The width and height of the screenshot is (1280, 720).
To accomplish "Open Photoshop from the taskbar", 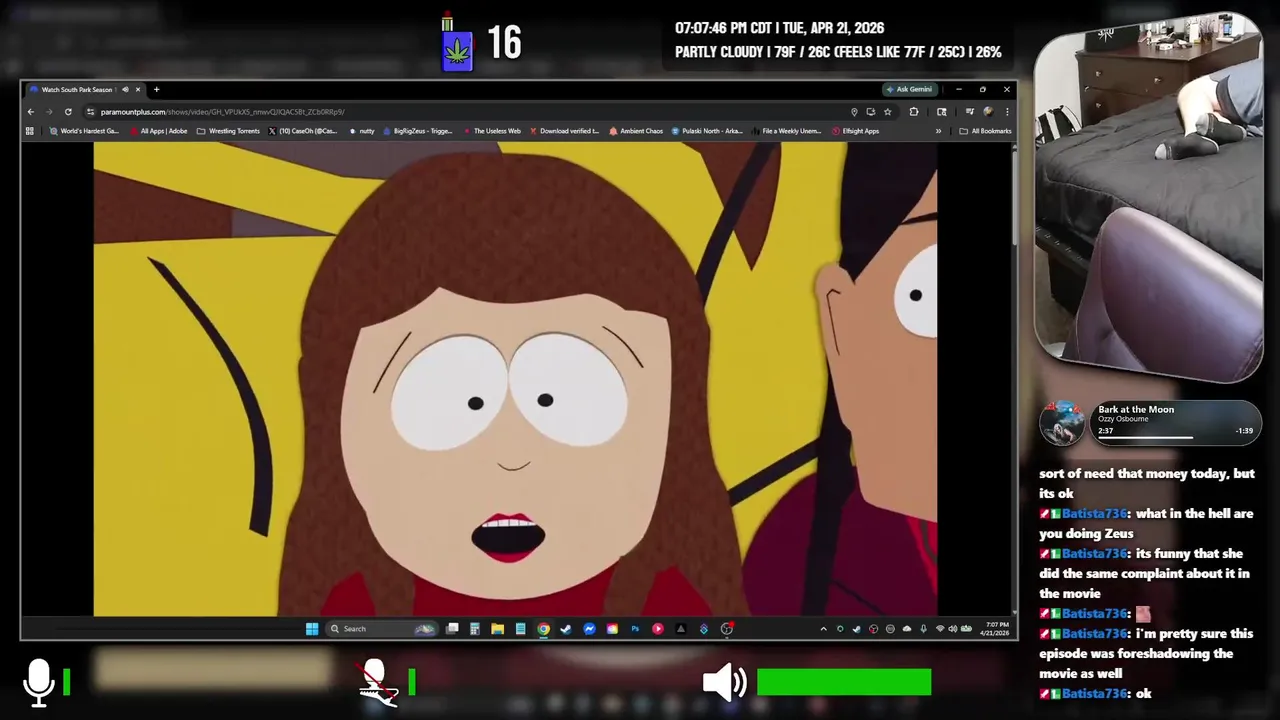I will 635,629.
